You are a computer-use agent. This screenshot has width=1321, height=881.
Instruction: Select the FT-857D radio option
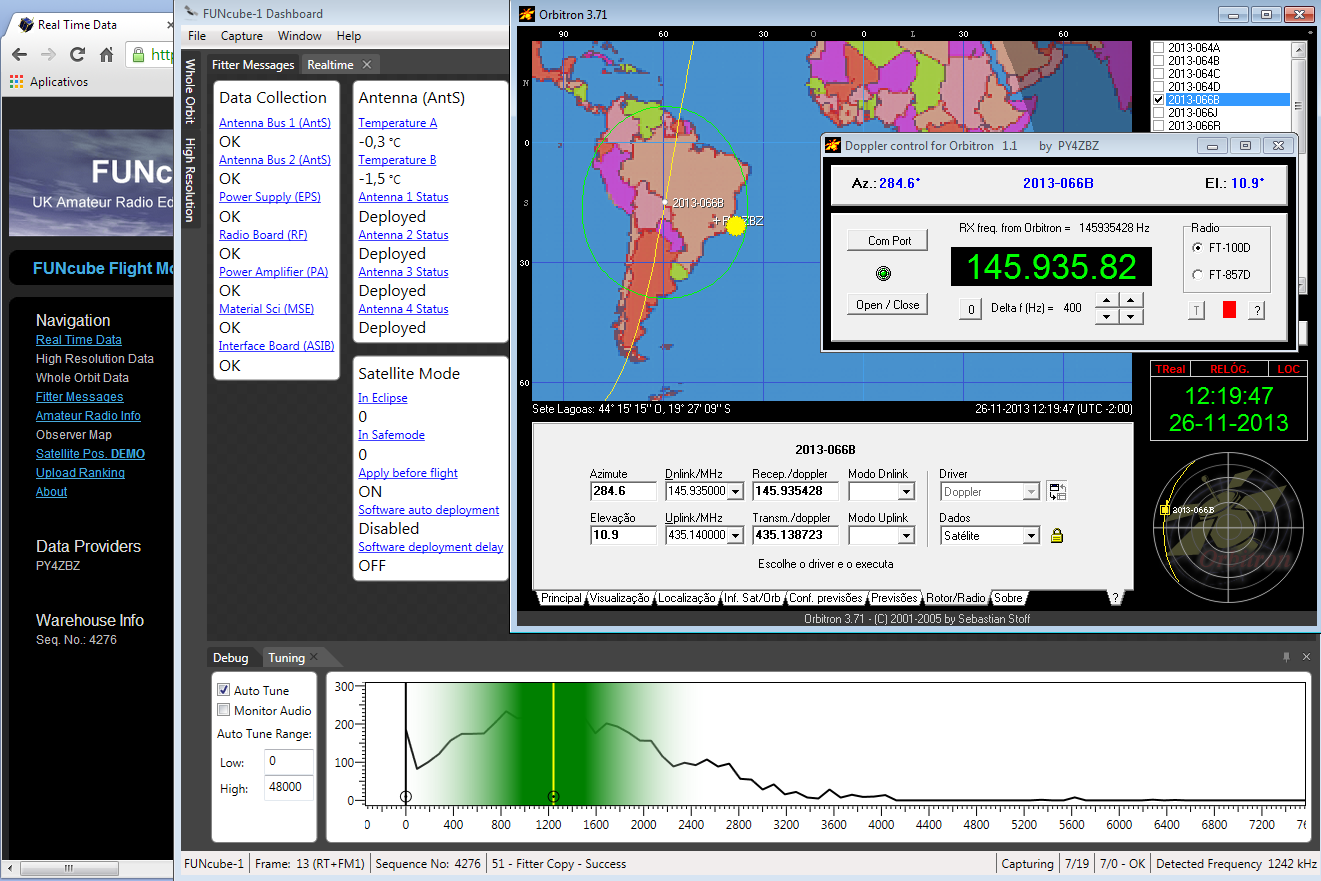click(1198, 275)
